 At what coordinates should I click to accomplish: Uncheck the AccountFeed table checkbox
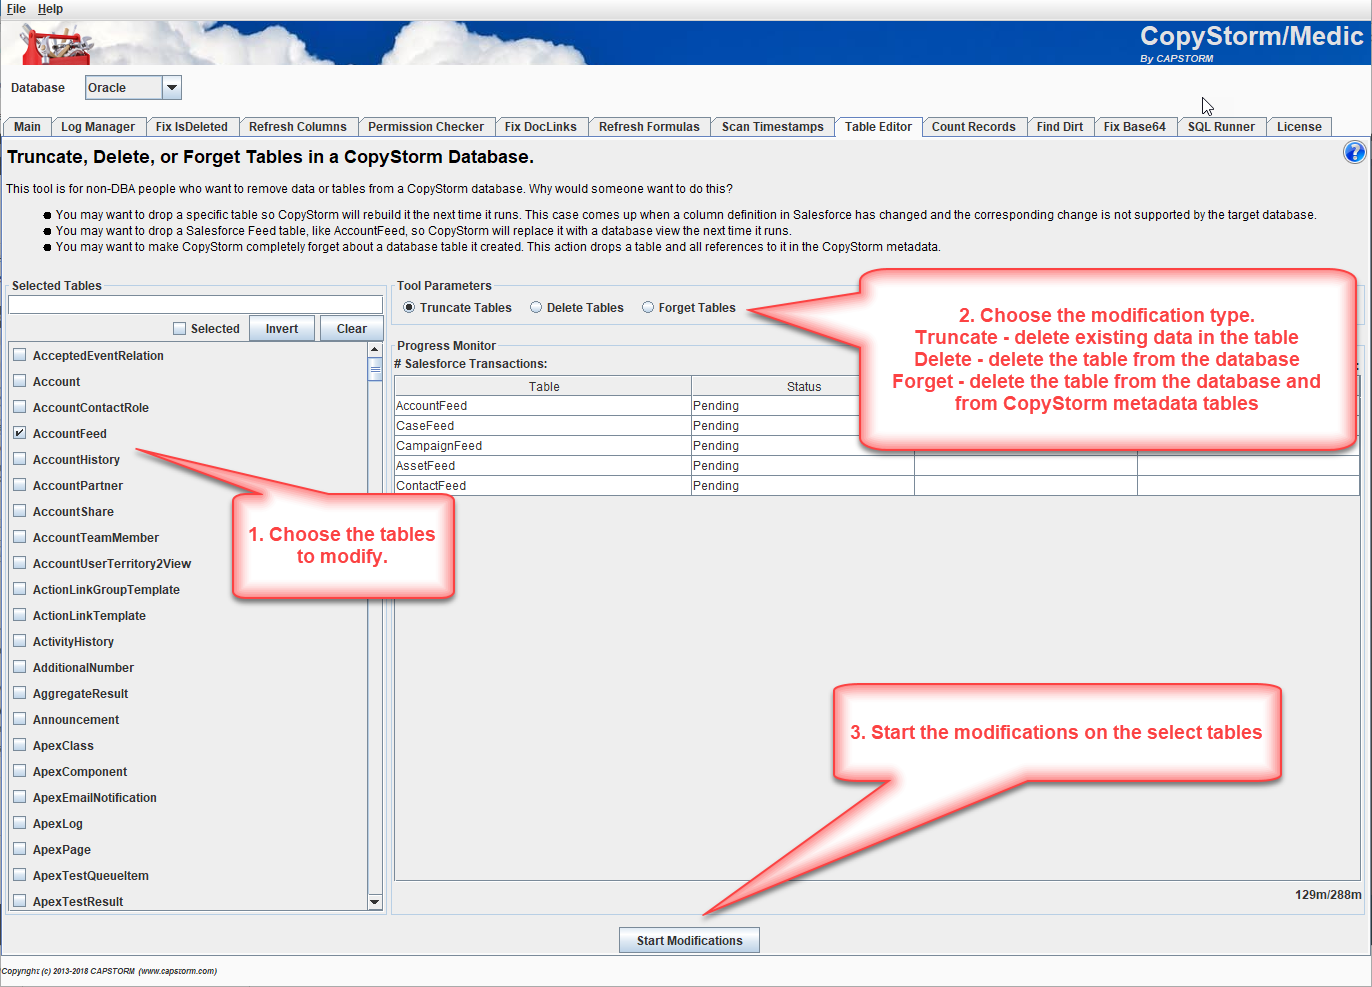pyautogui.click(x=19, y=432)
